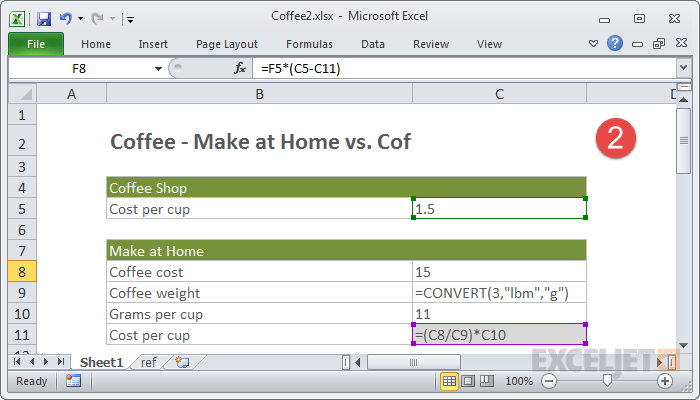The width and height of the screenshot is (700, 400).
Task: Select row 5 header
Action: pyautogui.click(x=22, y=209)
